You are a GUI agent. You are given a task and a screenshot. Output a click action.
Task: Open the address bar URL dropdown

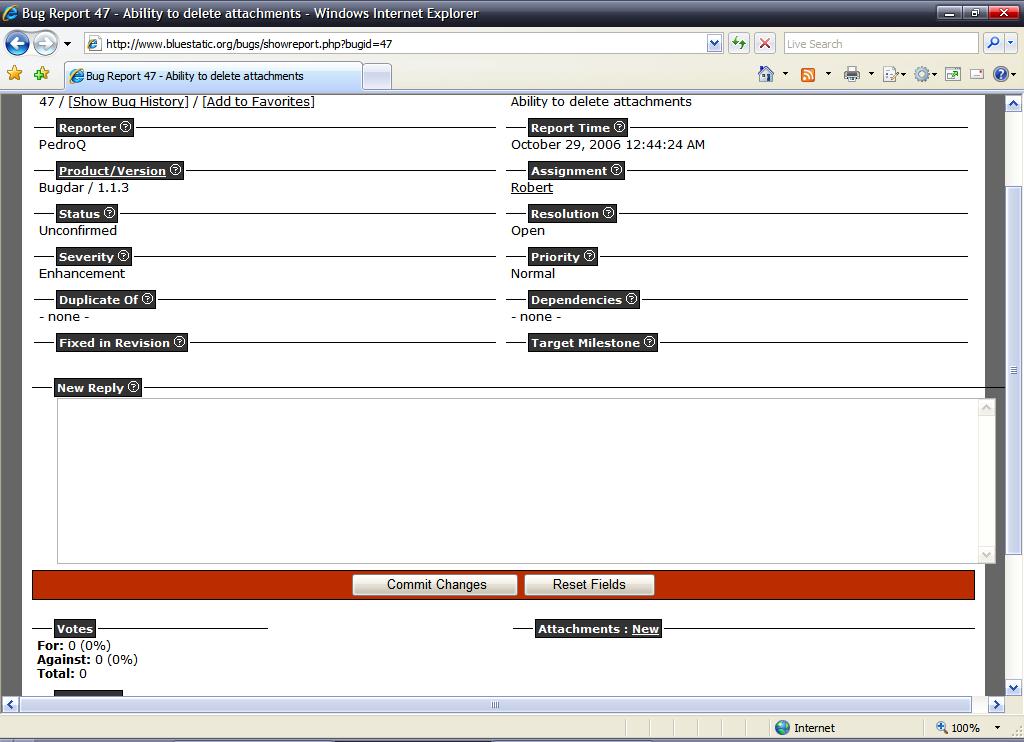click(x=714, y=43)
